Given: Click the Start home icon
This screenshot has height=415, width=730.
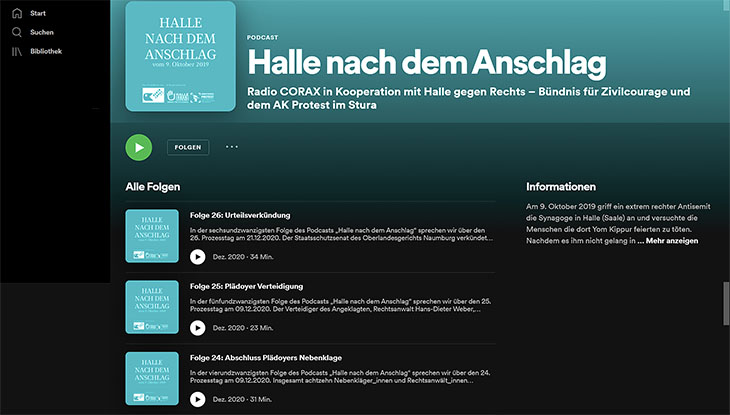Looking at the screenshot, I should coord(17,13).
